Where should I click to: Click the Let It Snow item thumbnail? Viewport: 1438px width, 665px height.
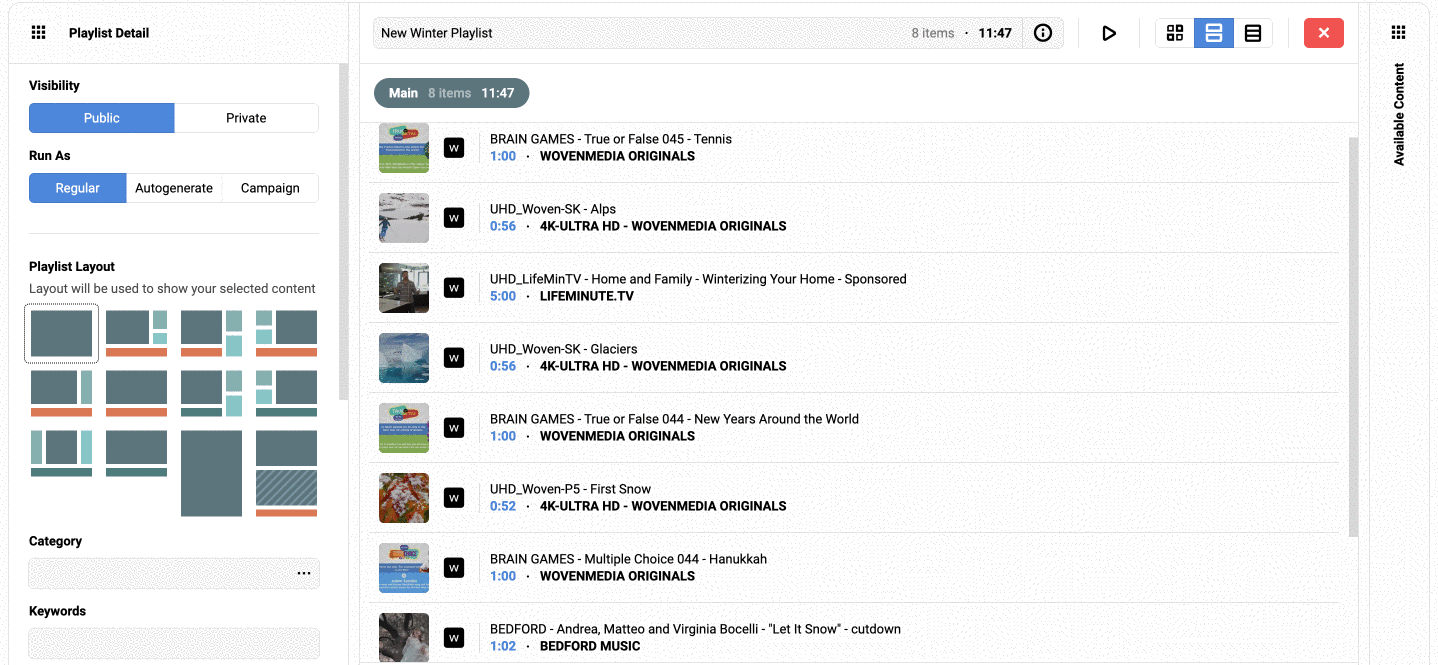point(404,637)
